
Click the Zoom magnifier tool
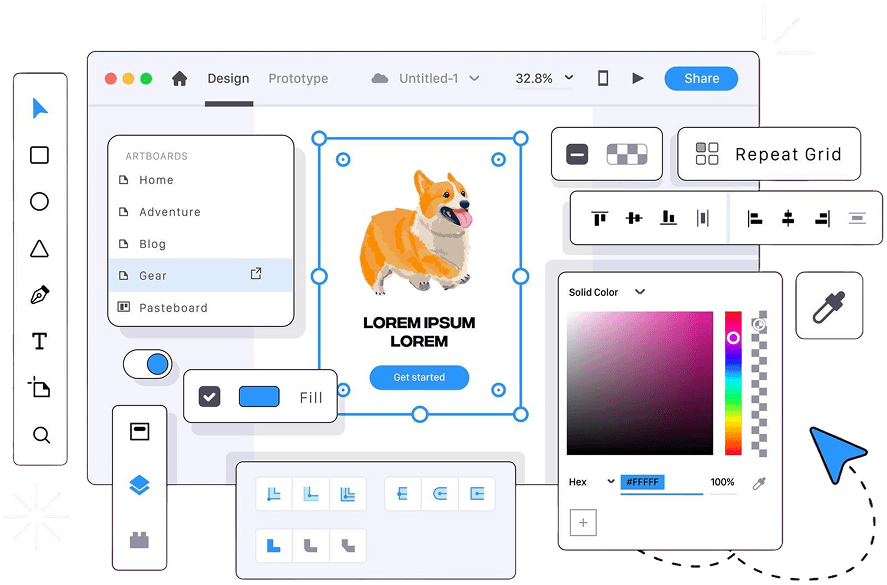pos(41,435)
